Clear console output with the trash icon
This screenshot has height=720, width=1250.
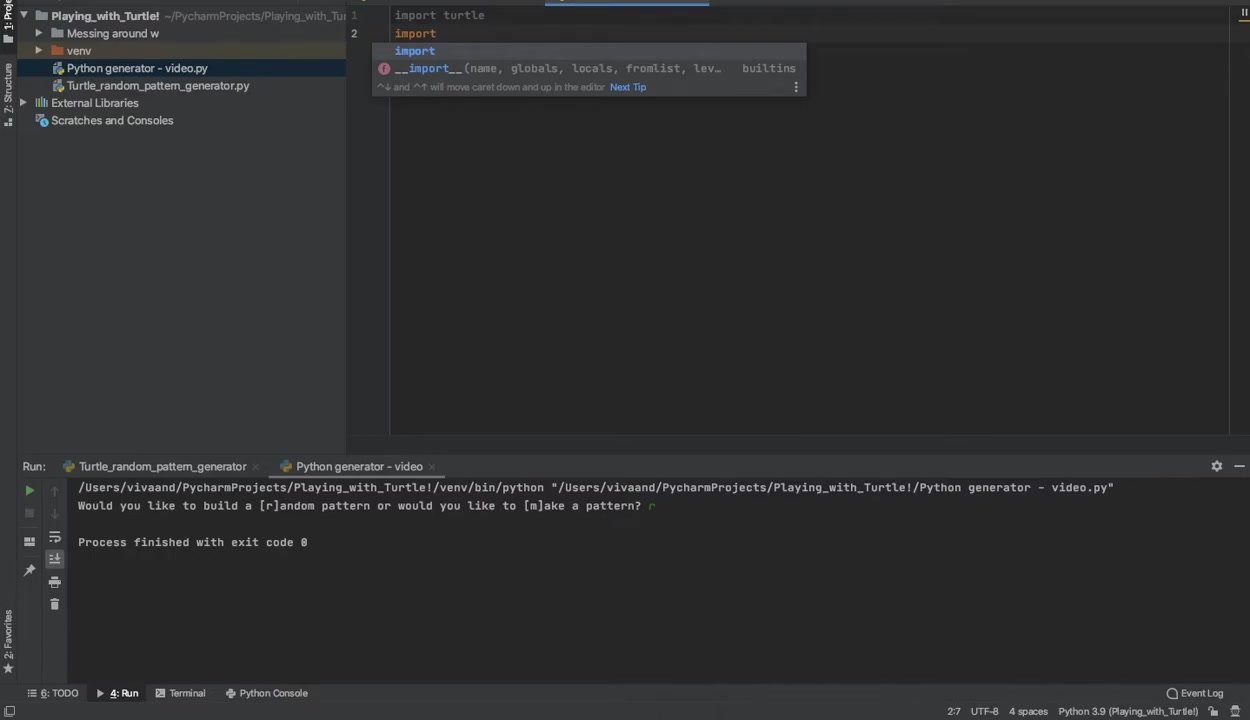55,604
